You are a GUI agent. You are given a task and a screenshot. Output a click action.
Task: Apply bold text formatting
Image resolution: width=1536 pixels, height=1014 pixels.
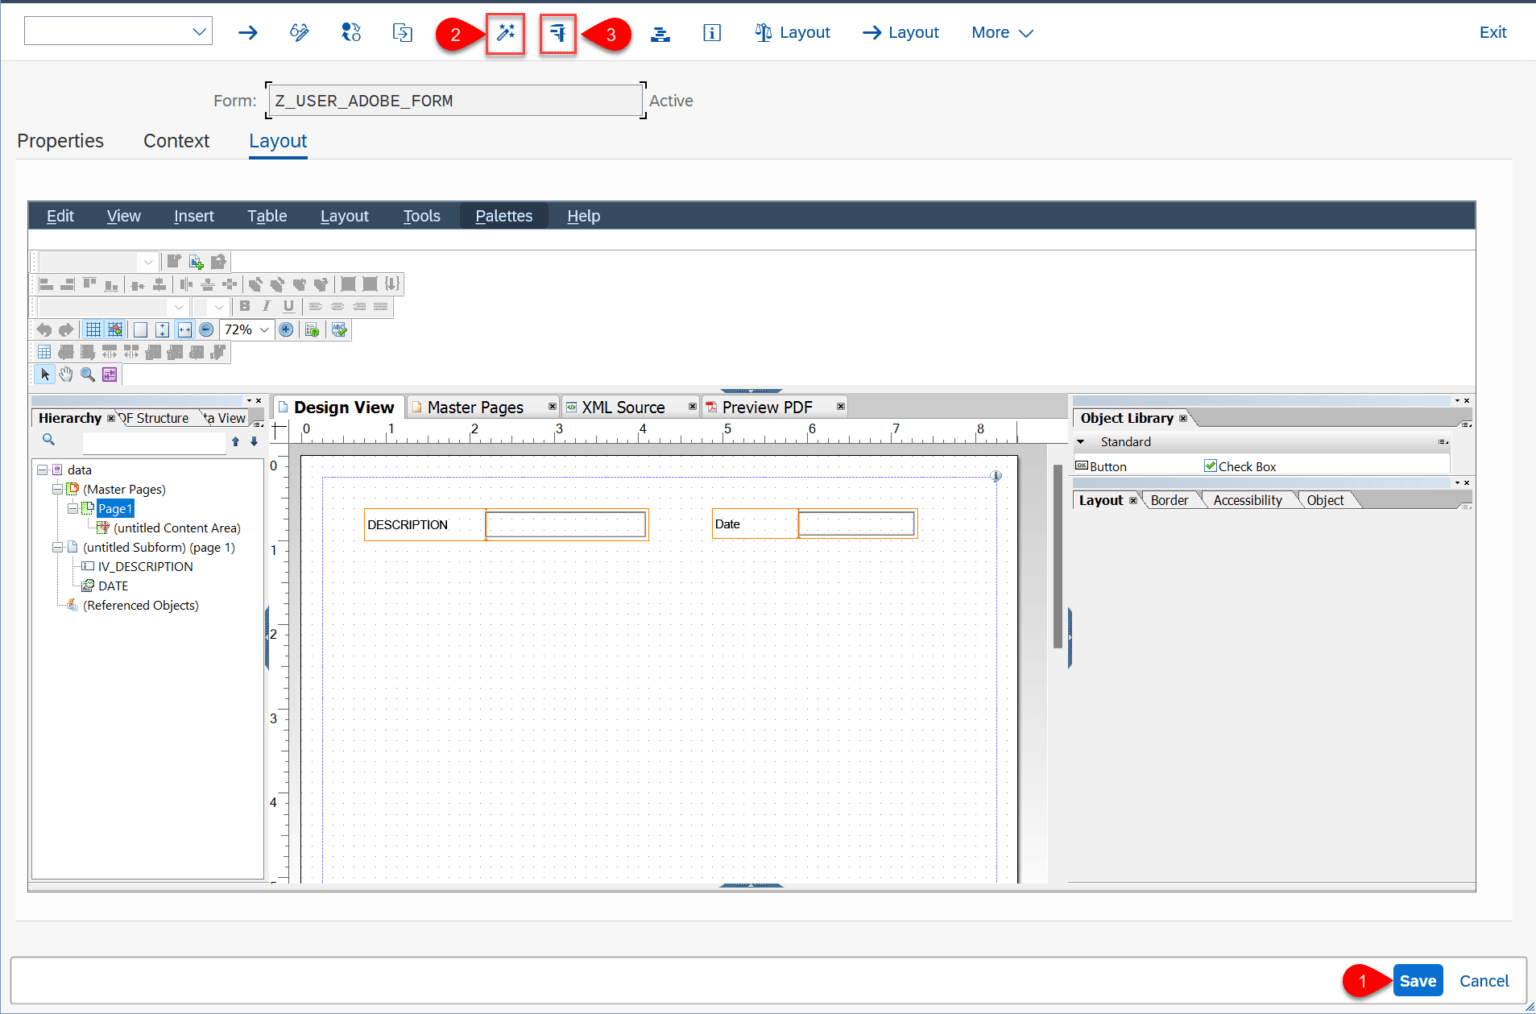pos(245,306)
